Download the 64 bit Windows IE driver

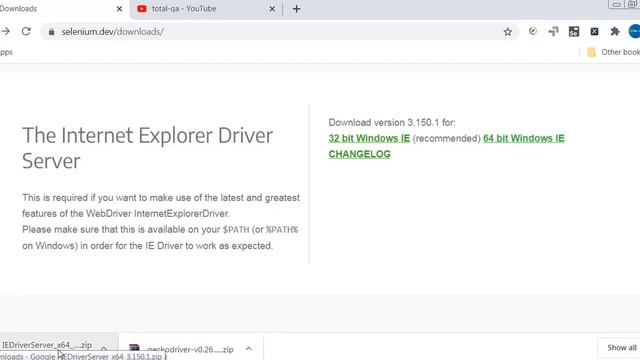[524, 138]
